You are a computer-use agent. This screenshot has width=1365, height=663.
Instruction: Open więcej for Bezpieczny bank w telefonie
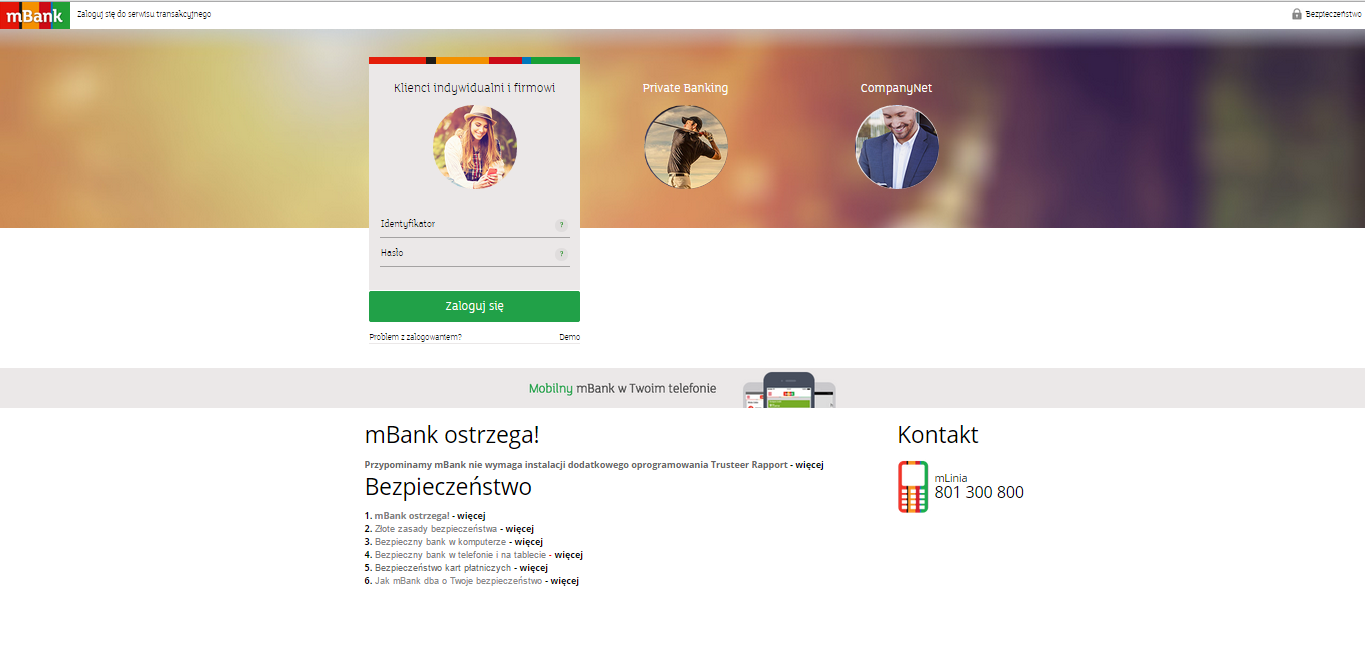tap(568, 555)
